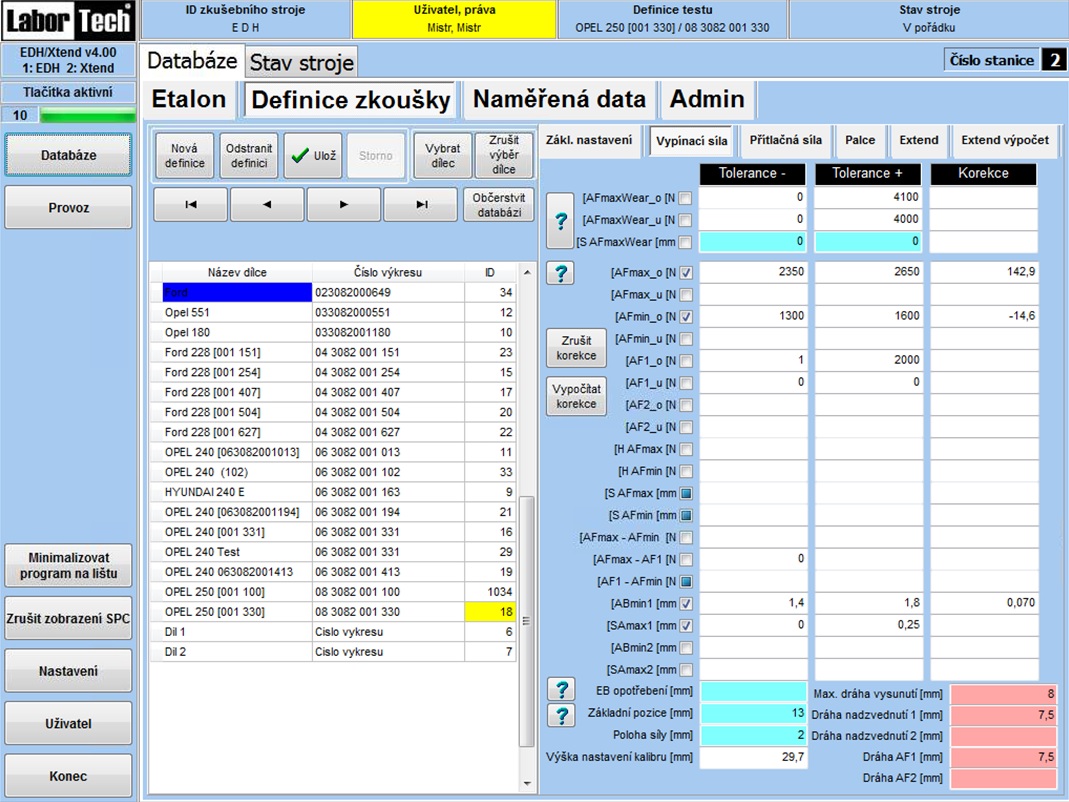
Task: Go to the previous record arrow
Action: [267, 205]
